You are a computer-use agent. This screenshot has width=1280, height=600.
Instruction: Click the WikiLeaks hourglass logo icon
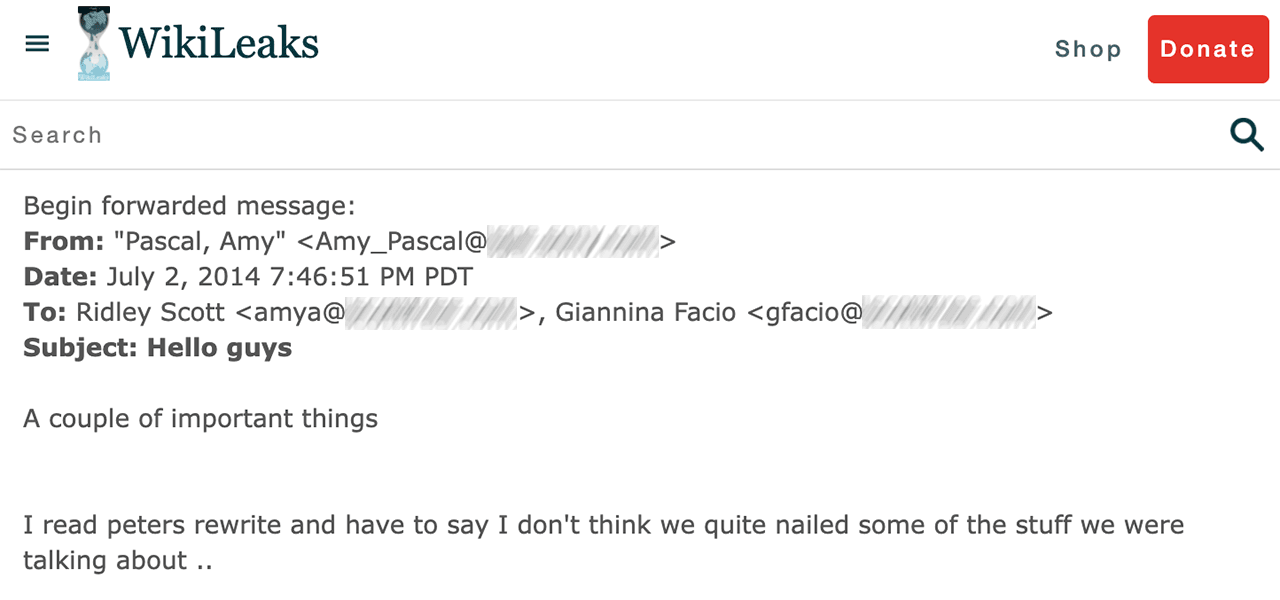point(95,44)
